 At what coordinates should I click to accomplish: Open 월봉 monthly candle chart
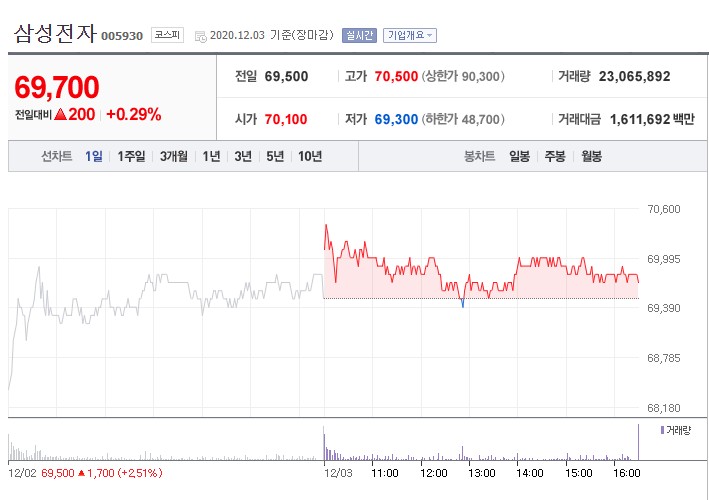click(x=591, y=156)
